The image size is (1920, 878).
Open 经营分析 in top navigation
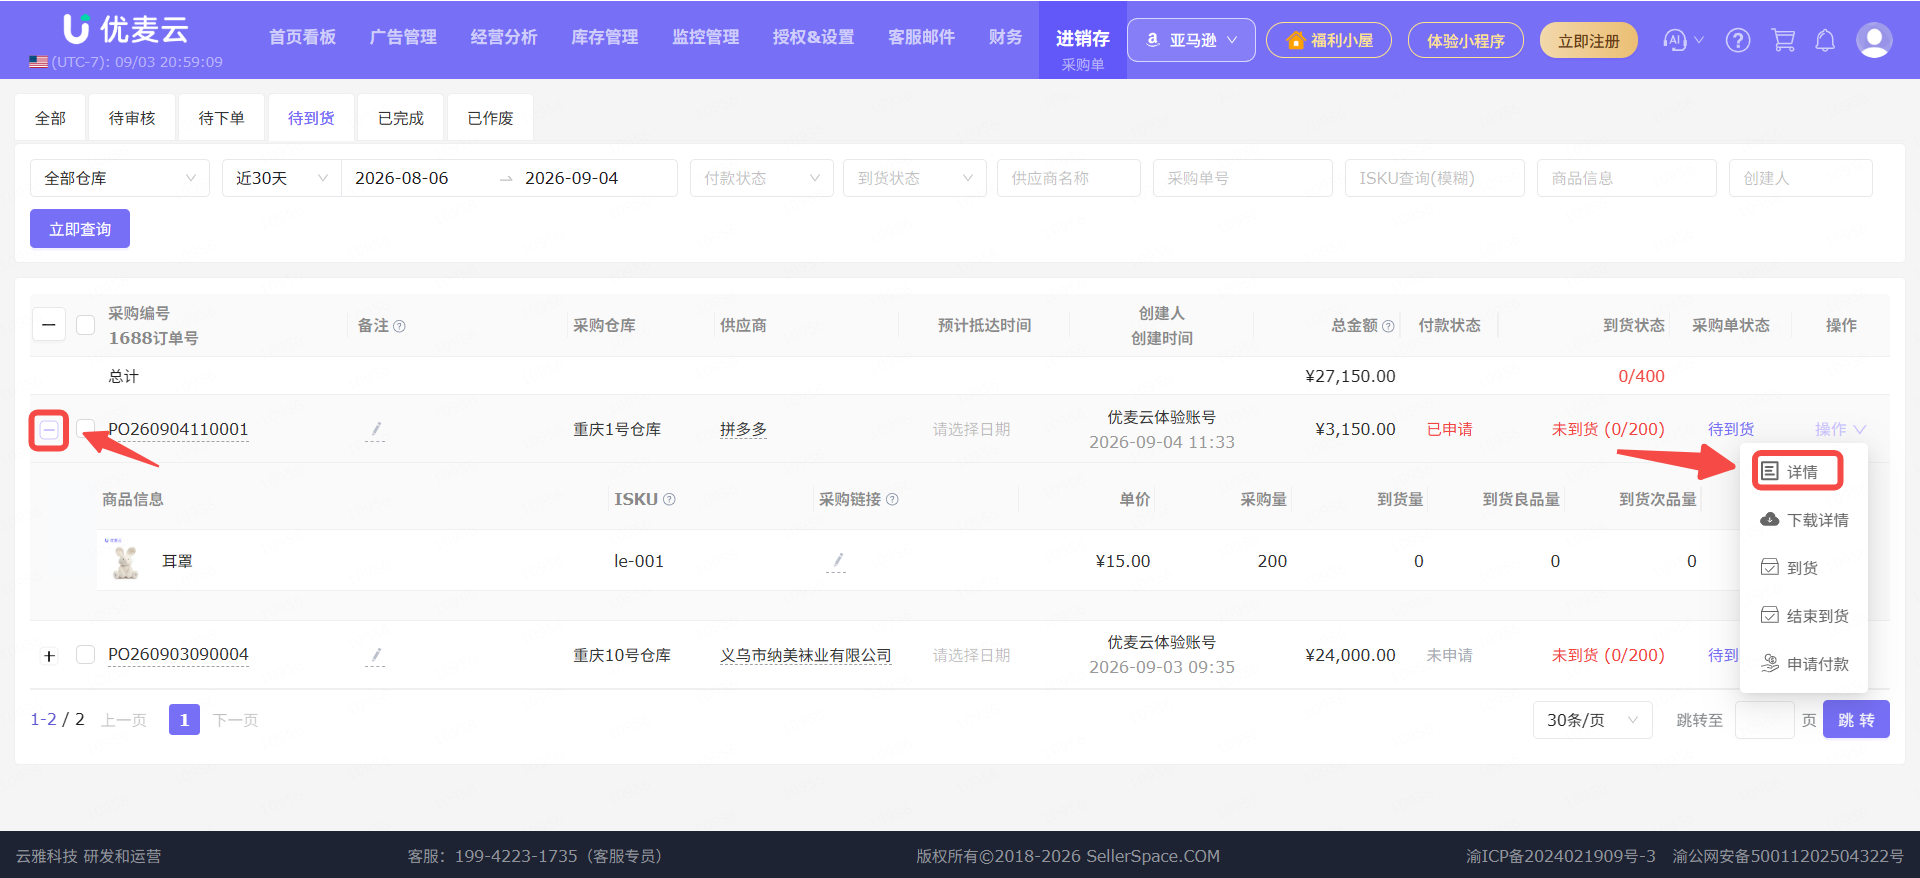click(504, 38)
